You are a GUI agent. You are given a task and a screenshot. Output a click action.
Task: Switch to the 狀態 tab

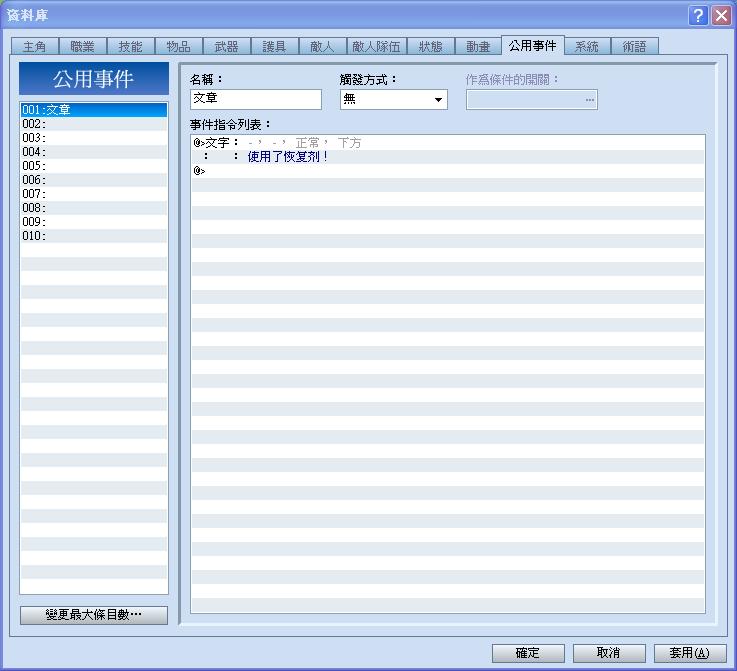coord(431,46)
